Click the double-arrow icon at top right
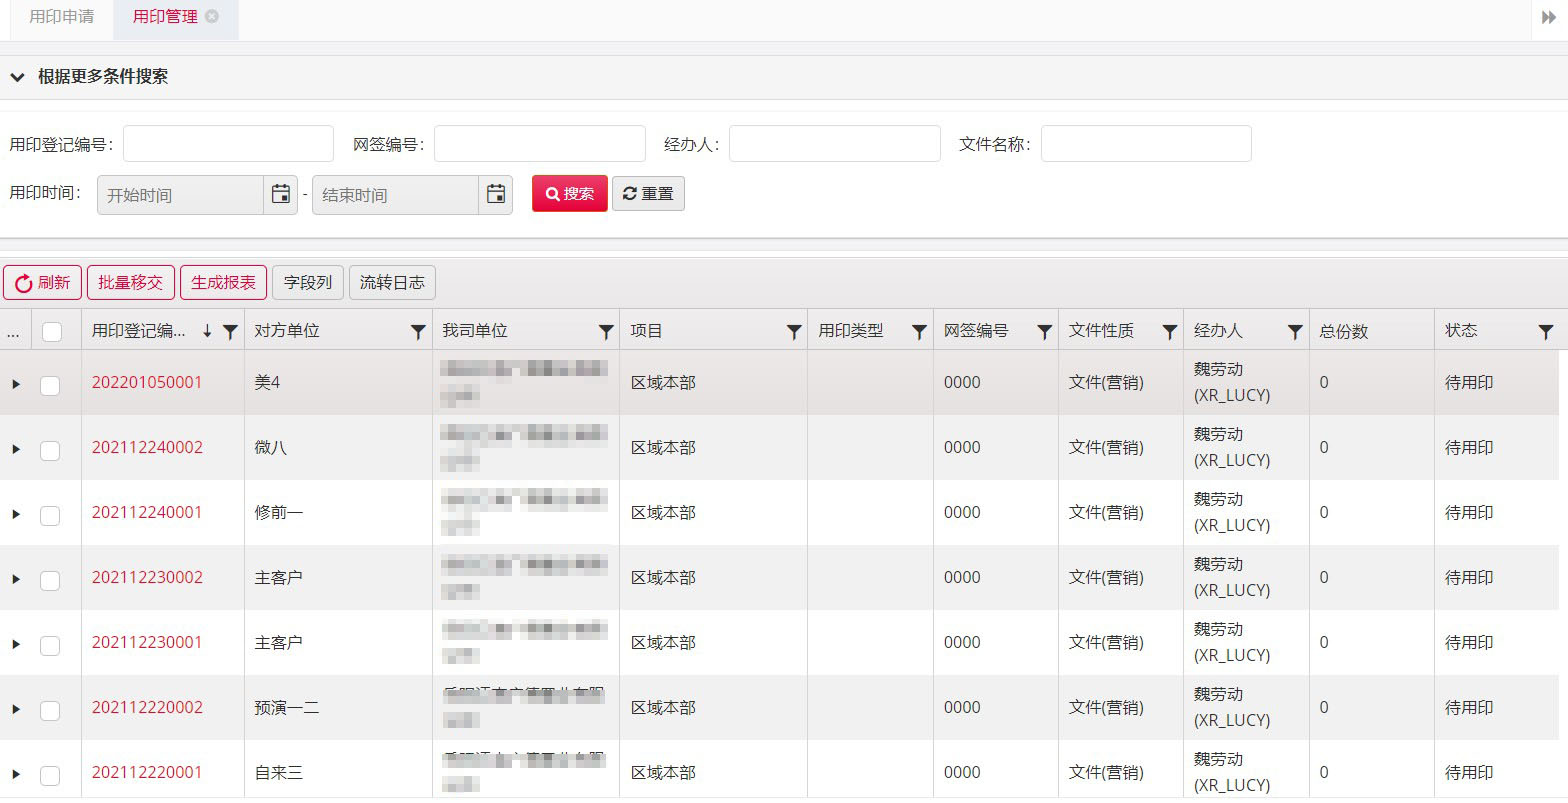Screen dimensions: 1568x803 click(1549, 17)
